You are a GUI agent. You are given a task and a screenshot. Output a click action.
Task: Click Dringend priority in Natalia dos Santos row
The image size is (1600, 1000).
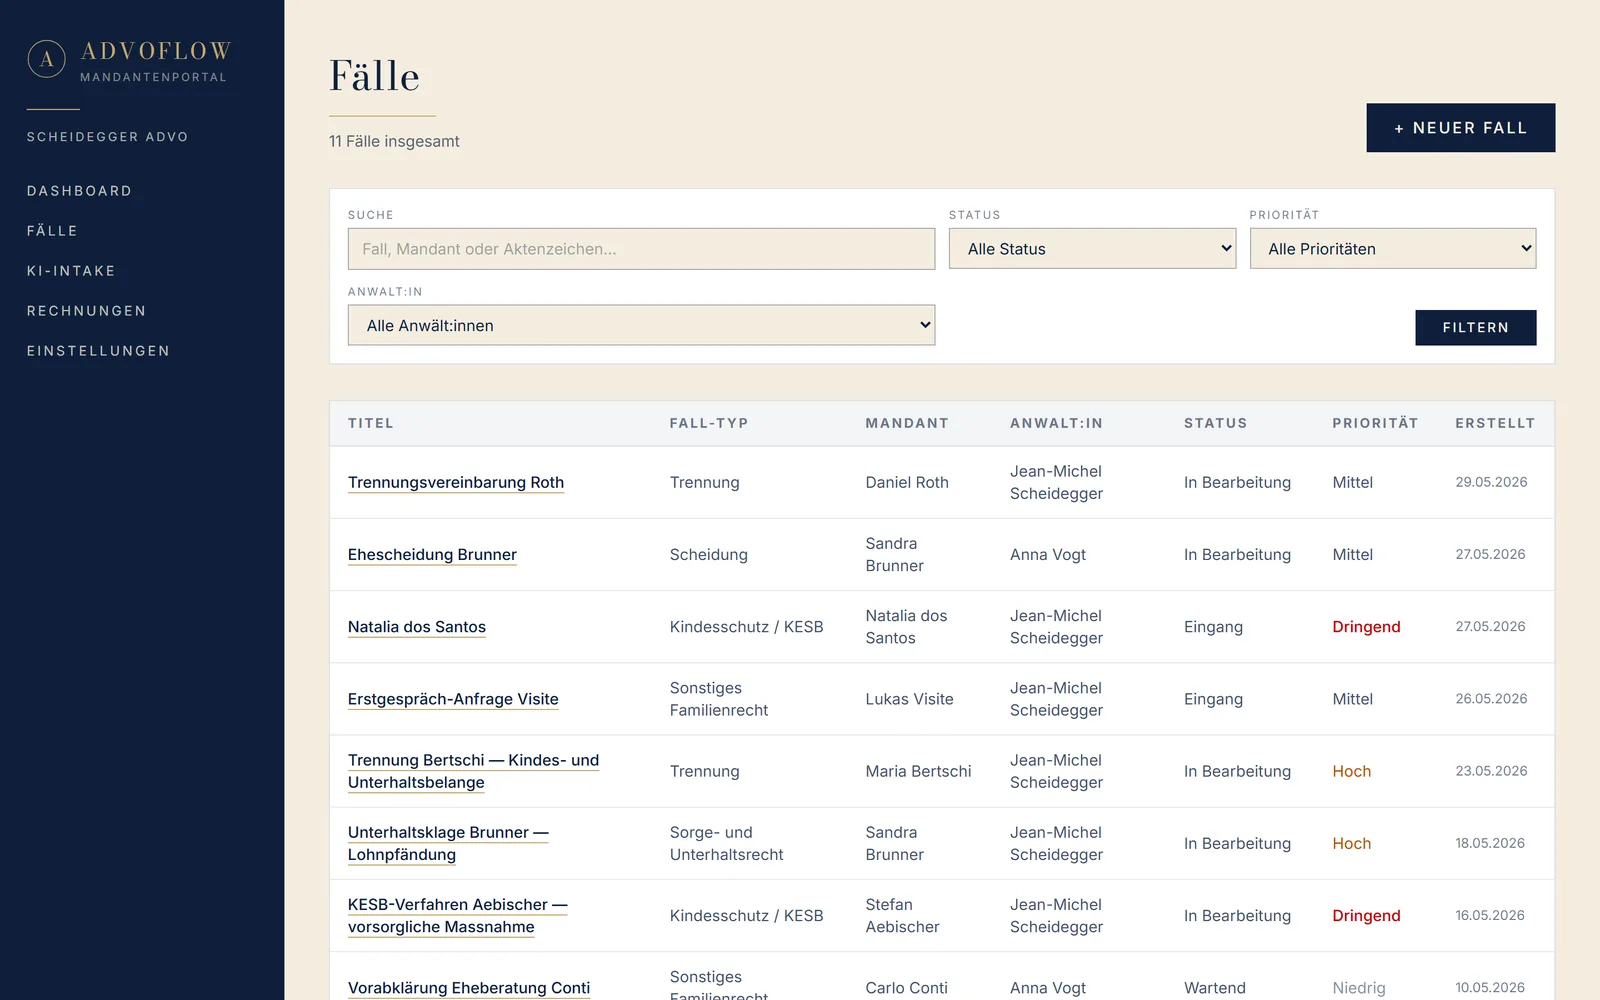[1366, 627]
